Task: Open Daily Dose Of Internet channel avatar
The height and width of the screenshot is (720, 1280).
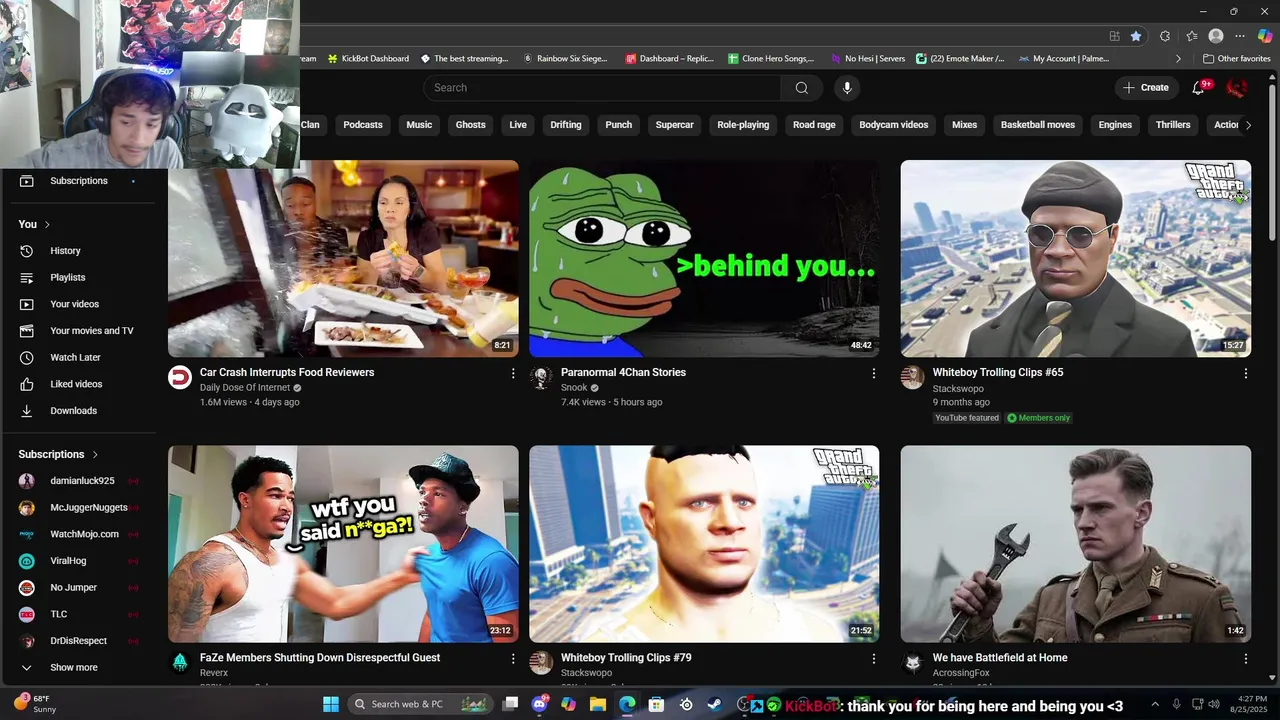Action: pos(180,377)
